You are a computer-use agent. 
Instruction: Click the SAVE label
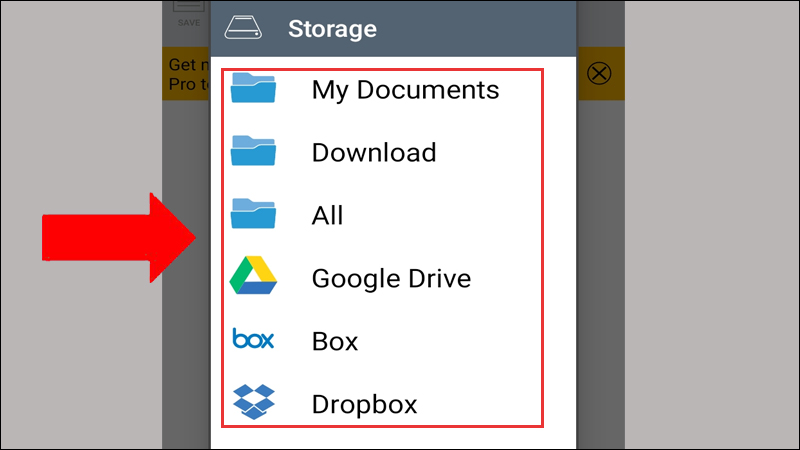tap(189, 23)
